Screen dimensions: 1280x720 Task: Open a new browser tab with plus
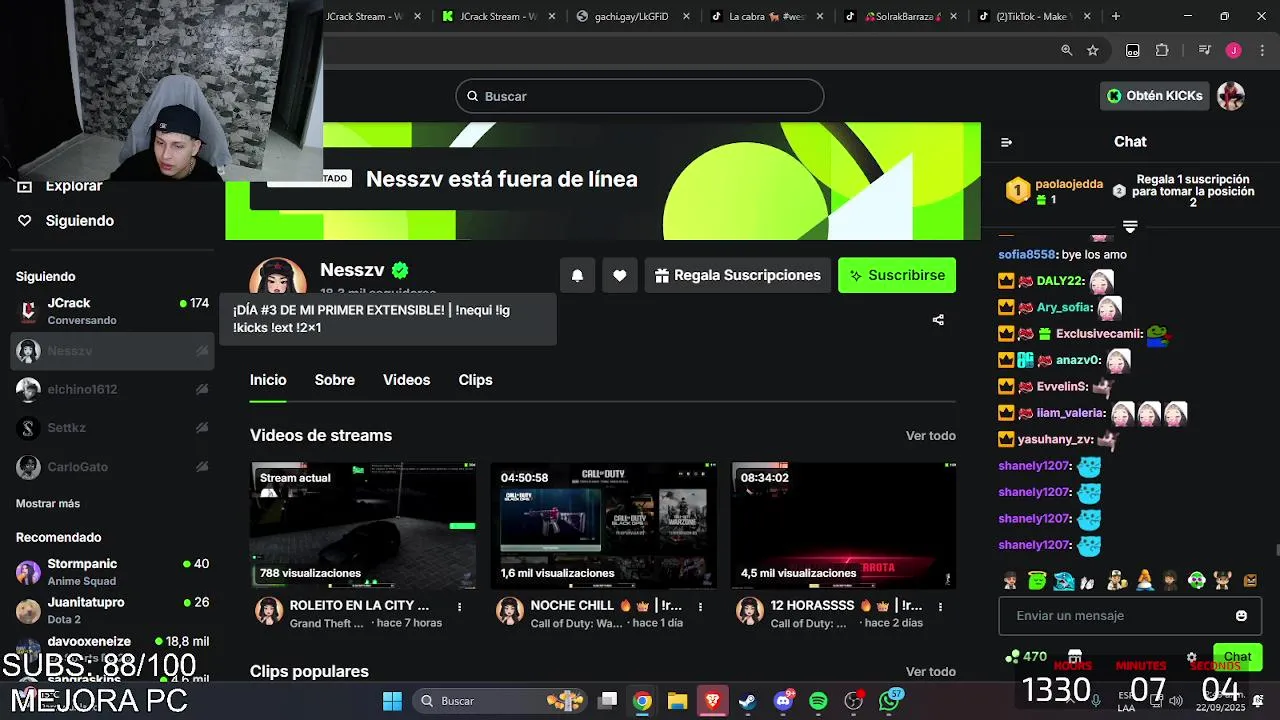coord(1116,16)
